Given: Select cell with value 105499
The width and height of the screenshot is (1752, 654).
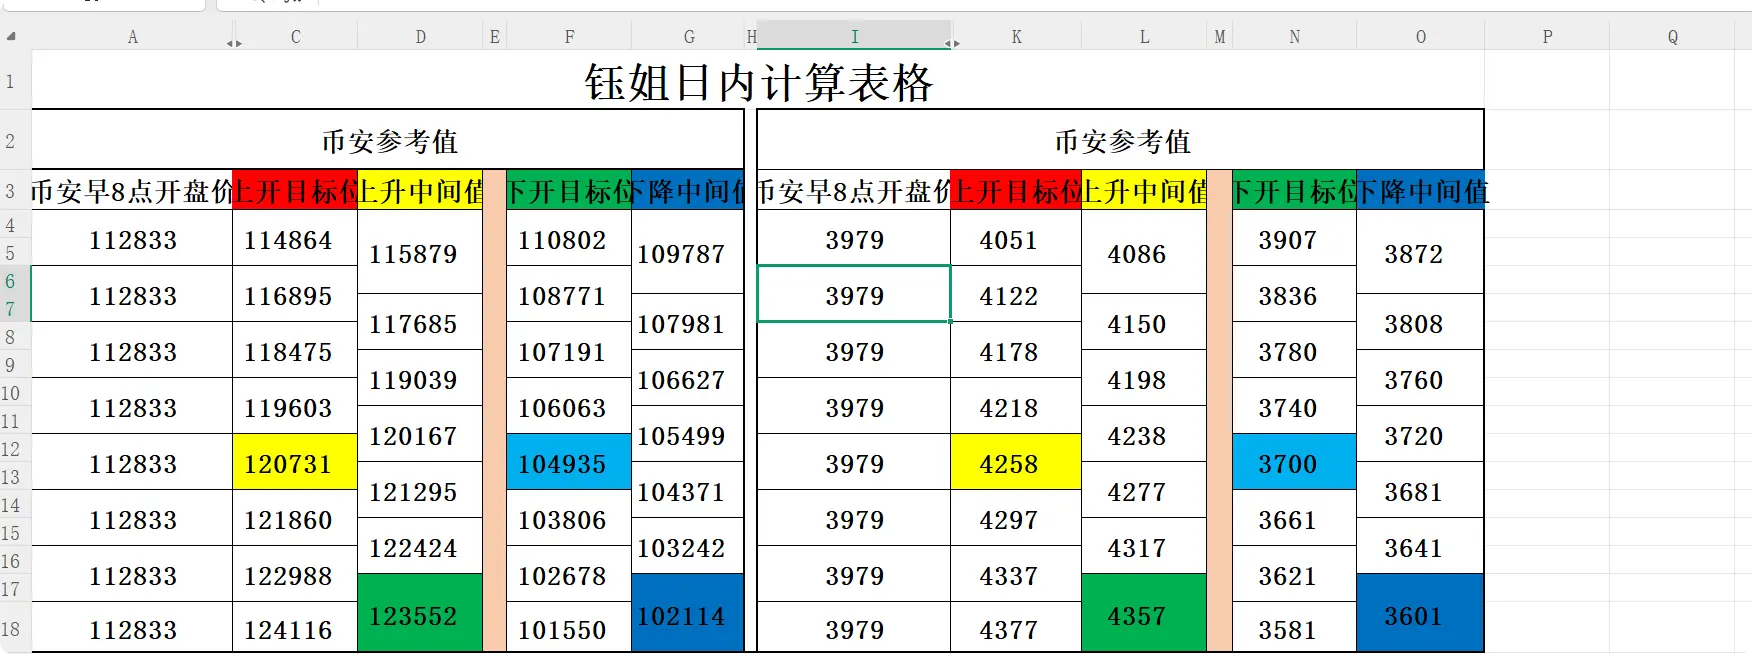Looking at the screenshot, I should coord(688,434).
